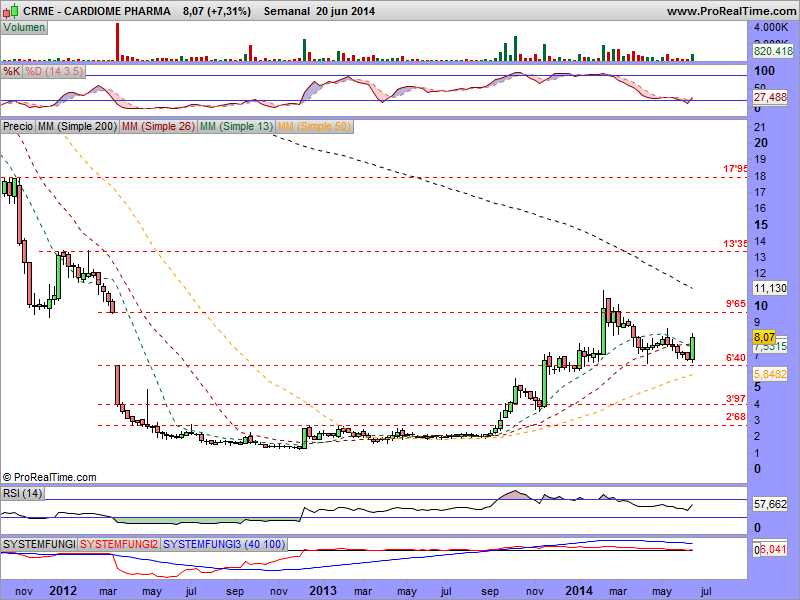800x600 pixels.
Task: Open the RSI (14) indicator label
Action: 22,493
